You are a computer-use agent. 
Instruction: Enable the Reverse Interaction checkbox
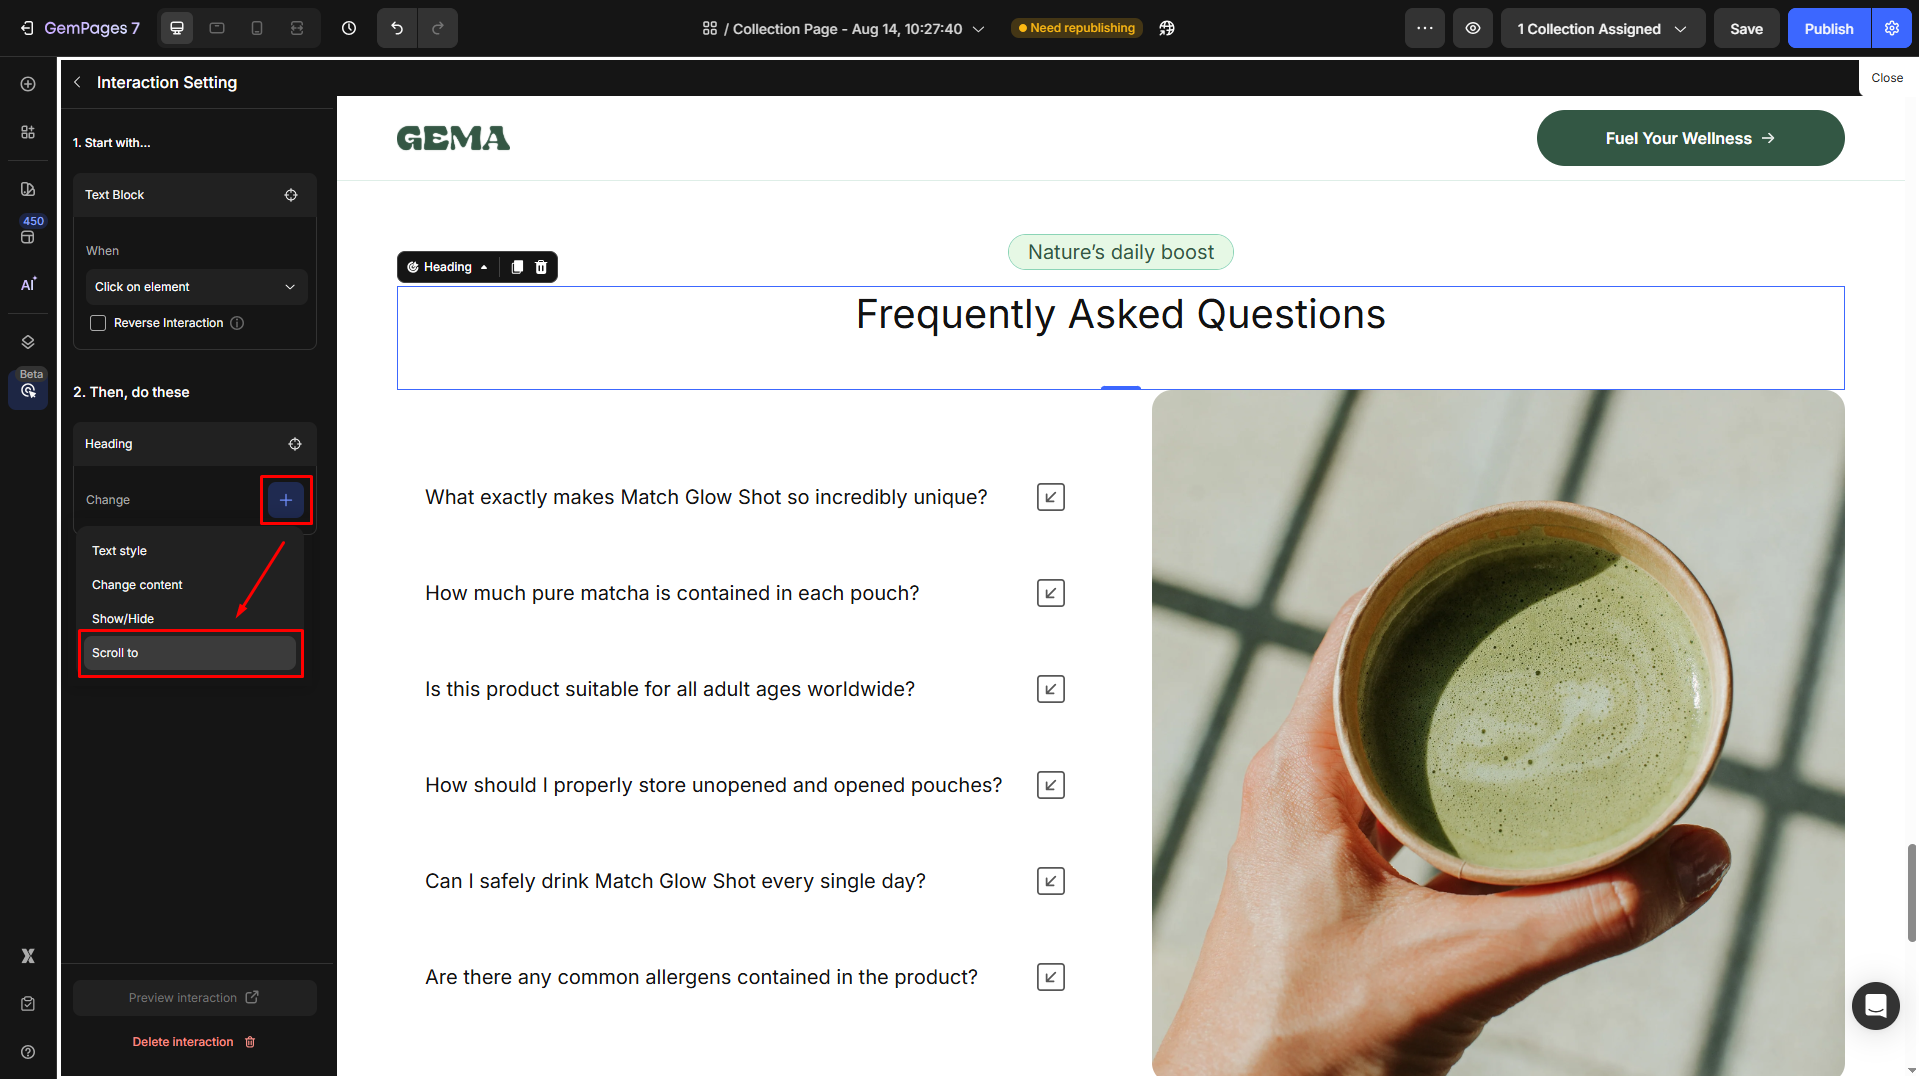[x=98, y=323]
